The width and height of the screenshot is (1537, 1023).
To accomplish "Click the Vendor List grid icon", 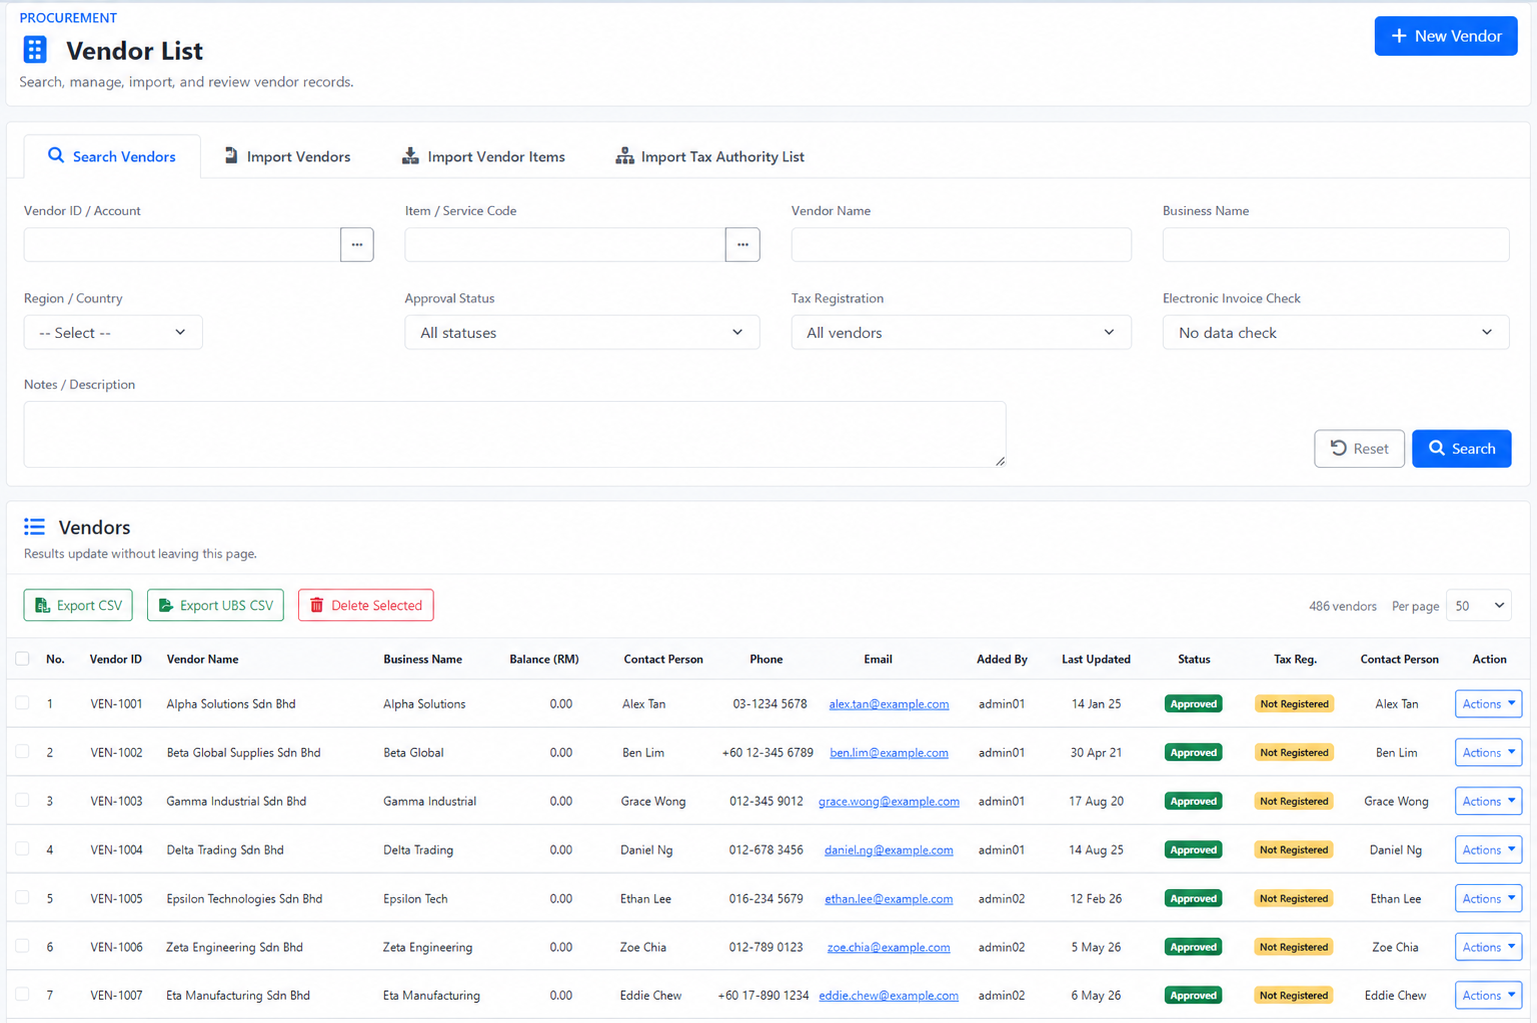I will pyautogui.click(x=35, y=50).
